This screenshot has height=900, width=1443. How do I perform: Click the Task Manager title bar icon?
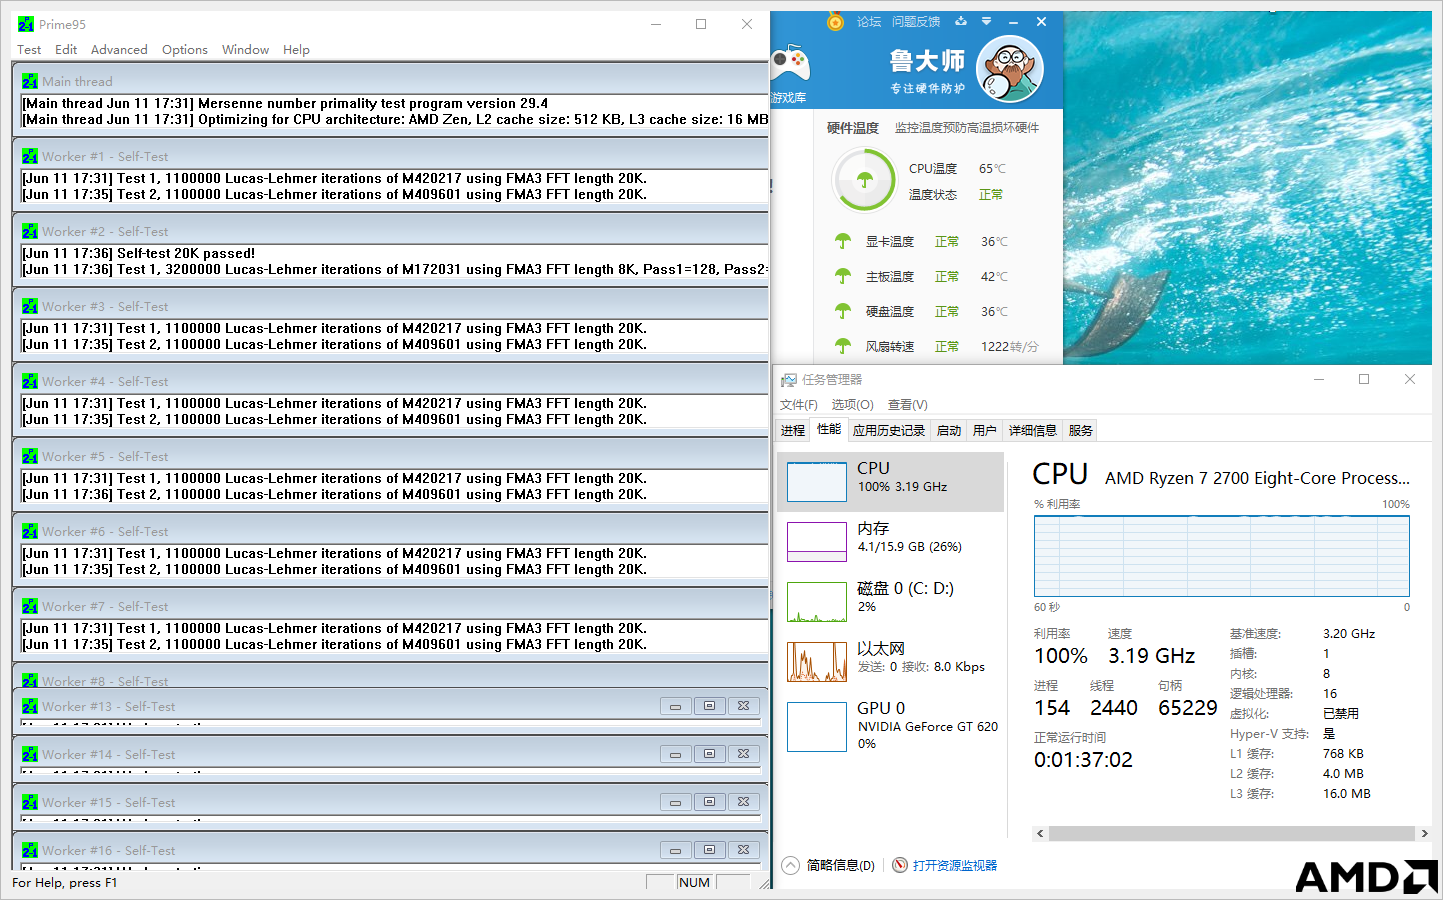pyautogui.click(x=789, y=380)
